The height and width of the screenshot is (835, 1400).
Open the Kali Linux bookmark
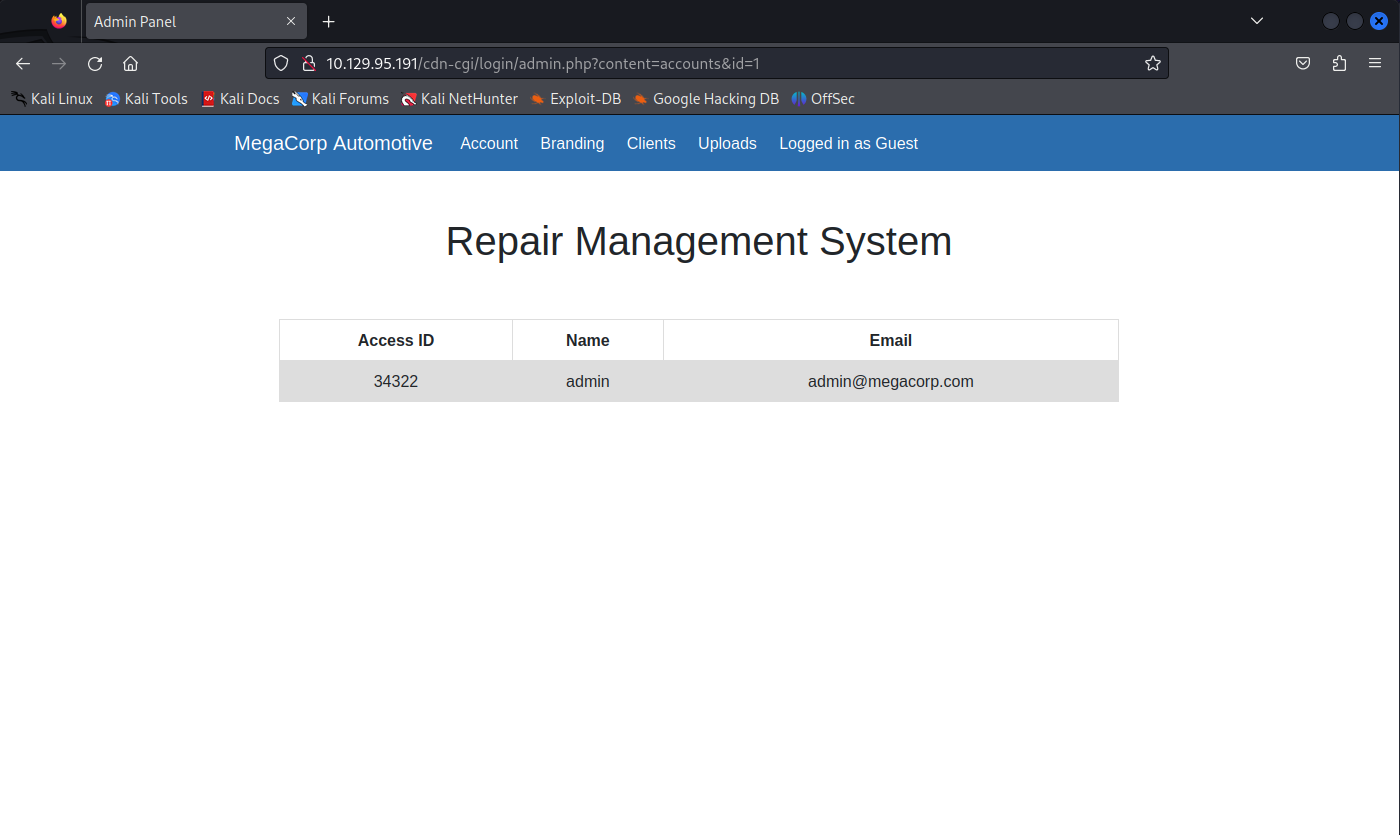click(x=52, y=99)
